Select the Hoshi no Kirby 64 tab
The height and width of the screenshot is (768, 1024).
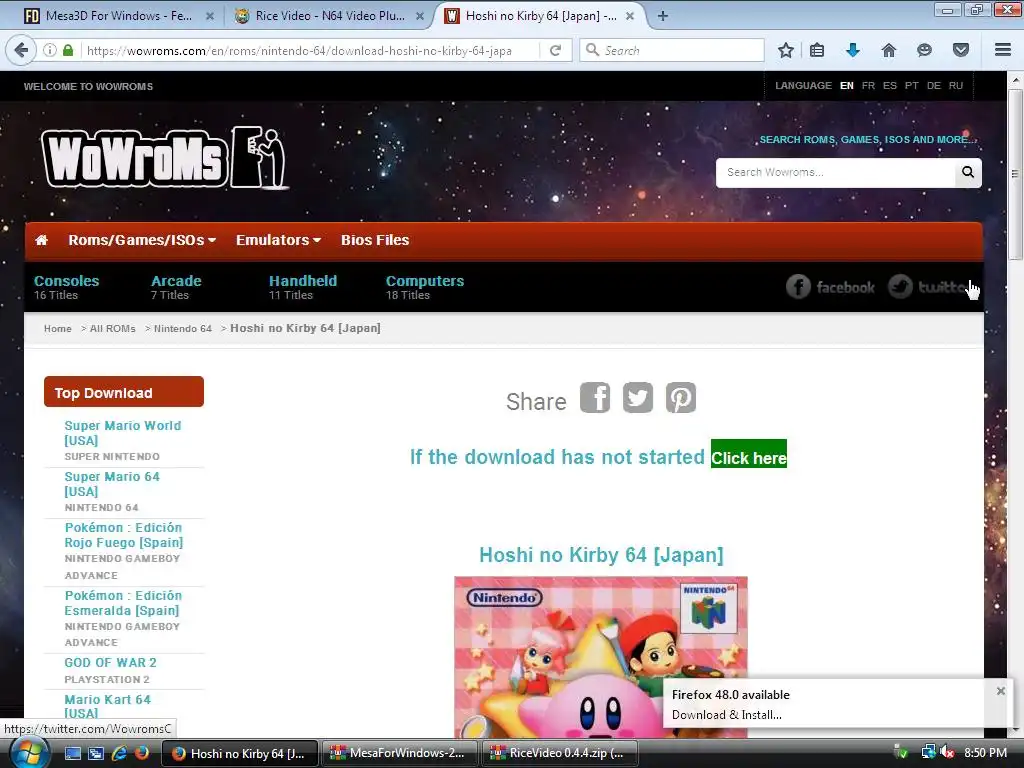(541, 16)
